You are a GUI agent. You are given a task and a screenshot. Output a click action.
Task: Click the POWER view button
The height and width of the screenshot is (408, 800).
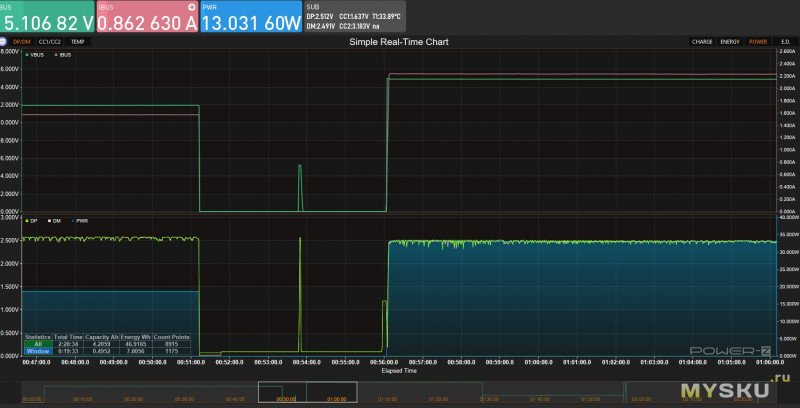(758, 42)
